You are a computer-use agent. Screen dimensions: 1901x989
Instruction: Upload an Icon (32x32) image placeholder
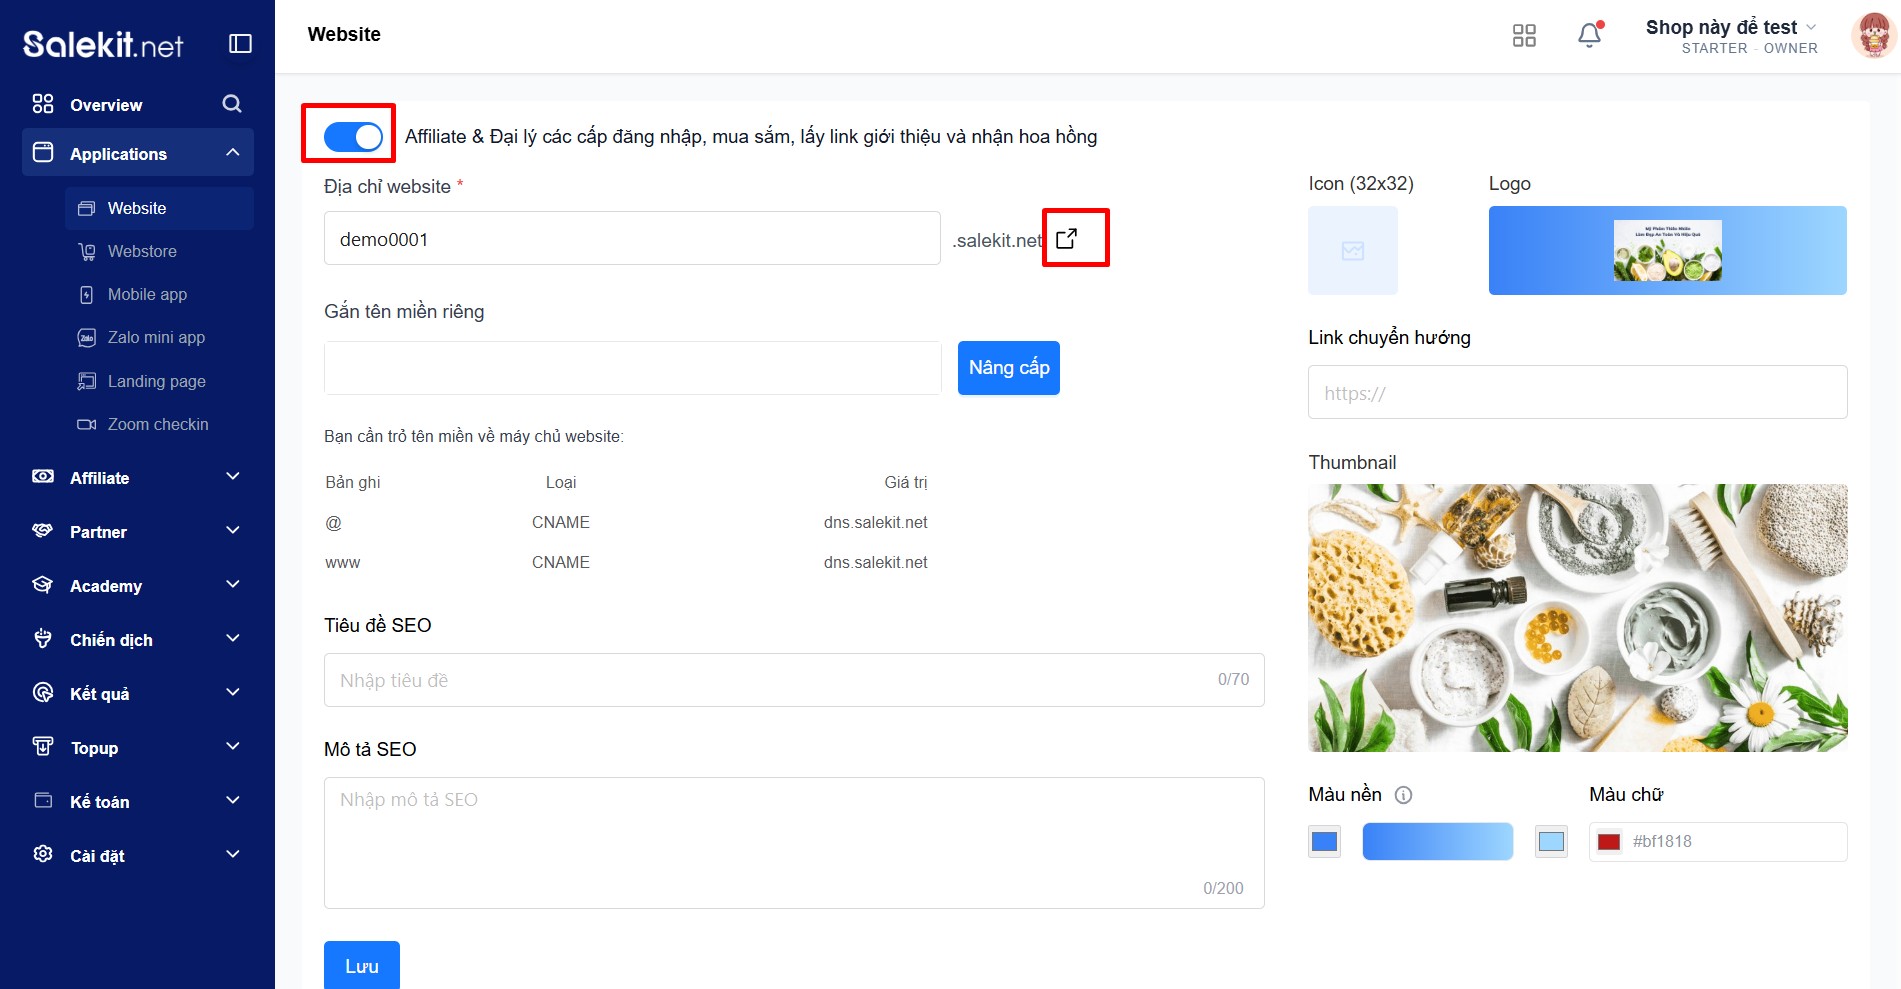(x=1352, y=250)
